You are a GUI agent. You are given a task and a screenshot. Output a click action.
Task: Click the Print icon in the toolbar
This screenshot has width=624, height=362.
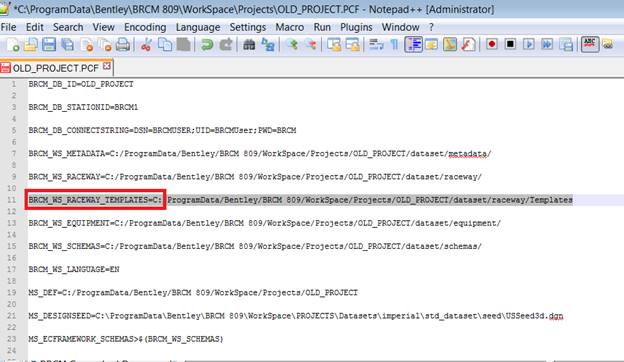[x=123, y=45]
